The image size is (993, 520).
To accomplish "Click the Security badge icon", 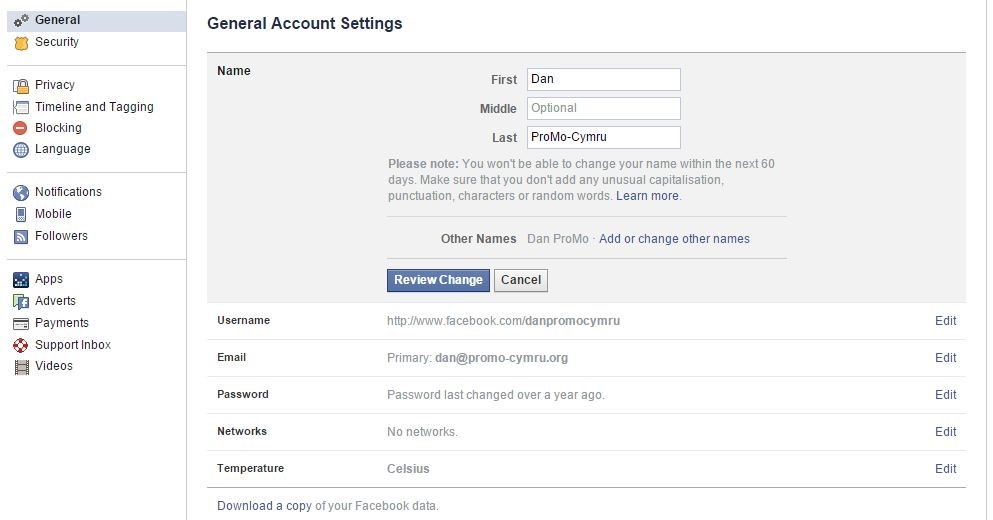I will click(x=21, y=43).
